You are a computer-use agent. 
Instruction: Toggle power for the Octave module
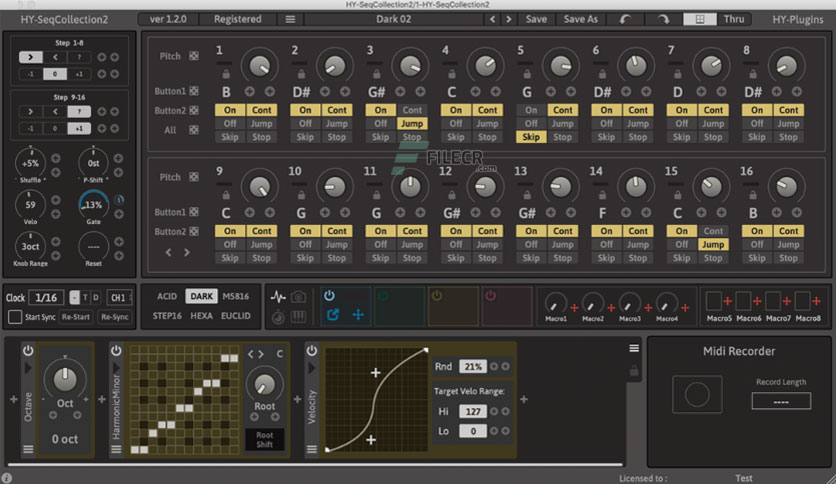28,350
